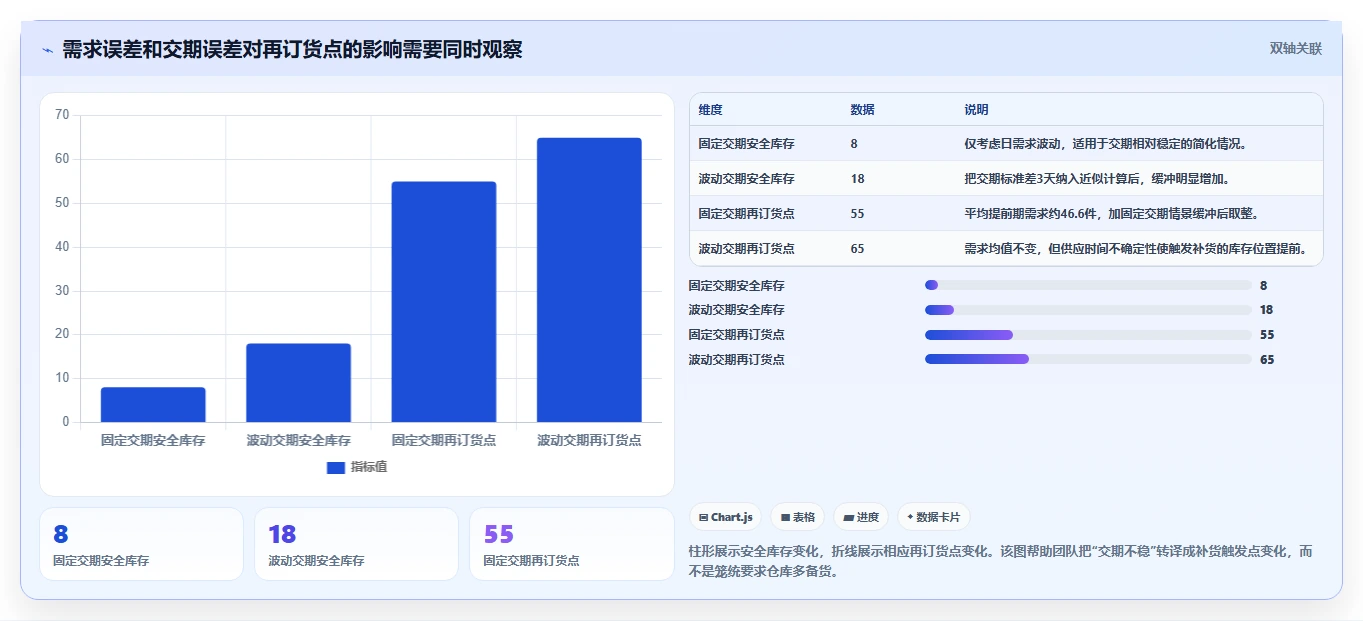Click the table data cell value 18
This screenshot has width=1363, height=621.
click(857, 179)
